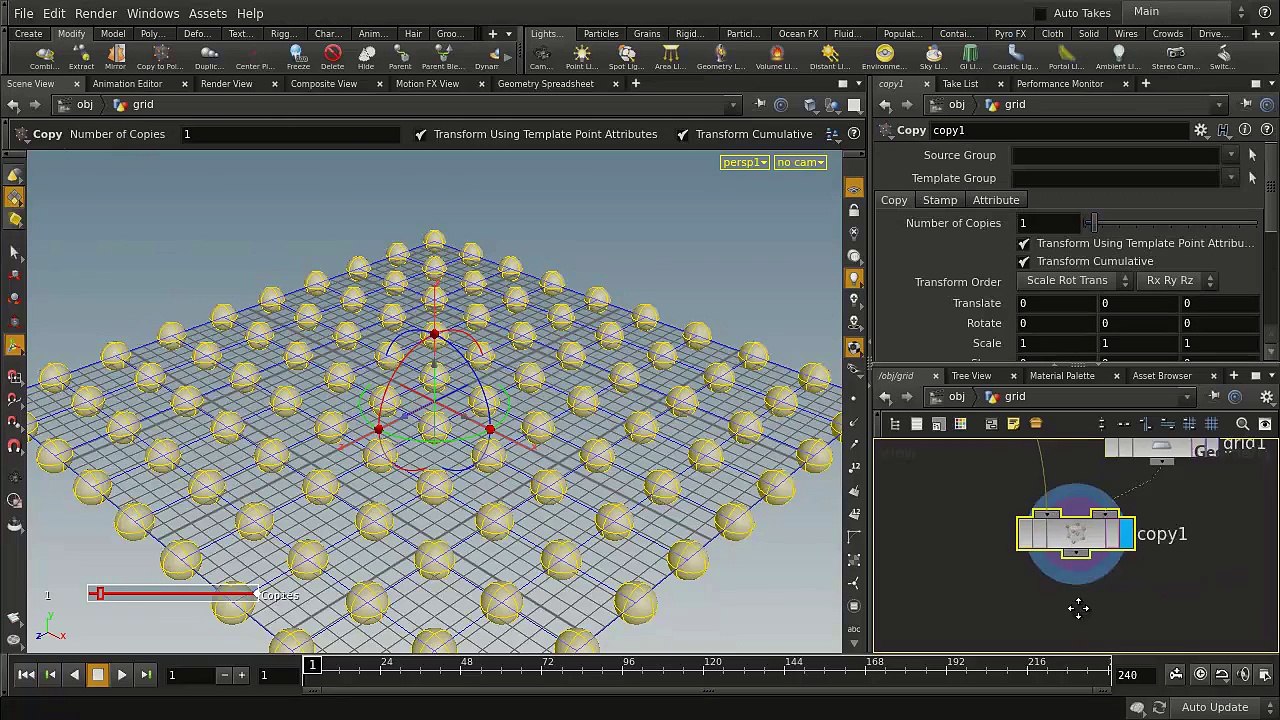Toggle Transform Using Template Point Attributes in viewport bar
This screenshot has width=1280, height=720.
(x=421, y=134)
